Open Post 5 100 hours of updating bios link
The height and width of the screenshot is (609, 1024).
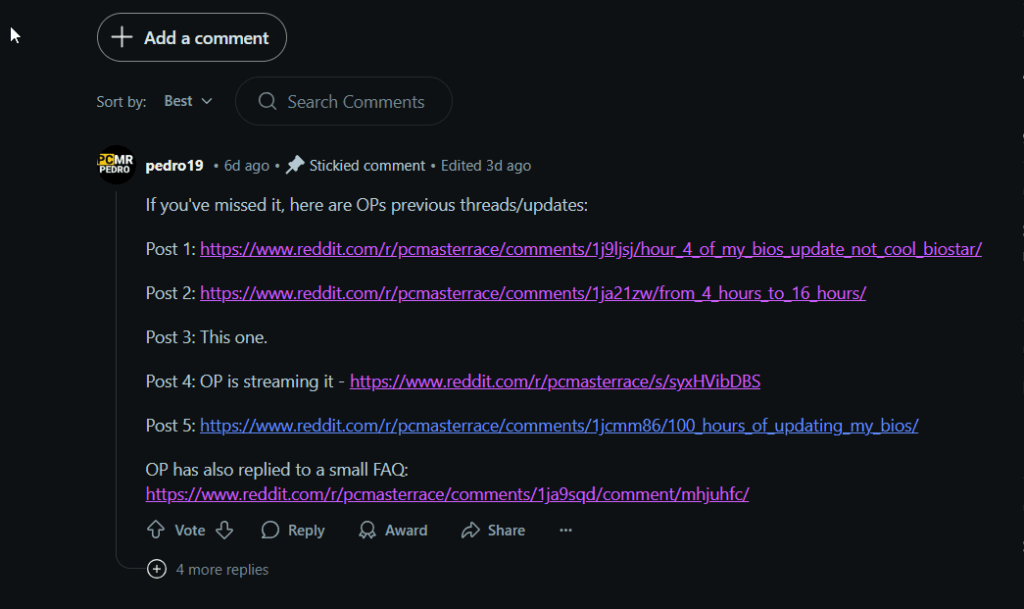point(559,426)
